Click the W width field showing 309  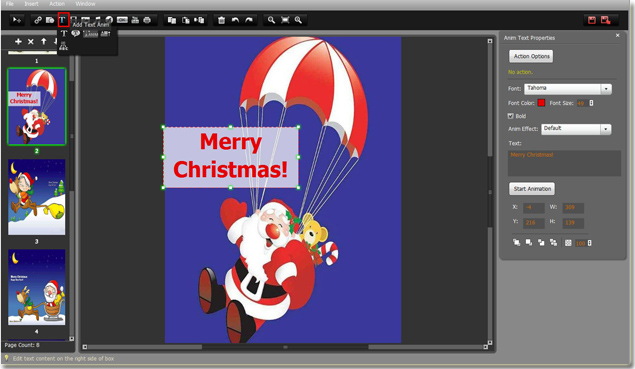click(x=573, y=208)
